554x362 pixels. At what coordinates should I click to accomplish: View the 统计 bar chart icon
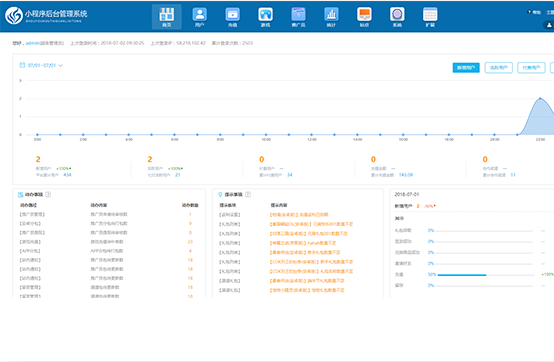pos(331,17)
